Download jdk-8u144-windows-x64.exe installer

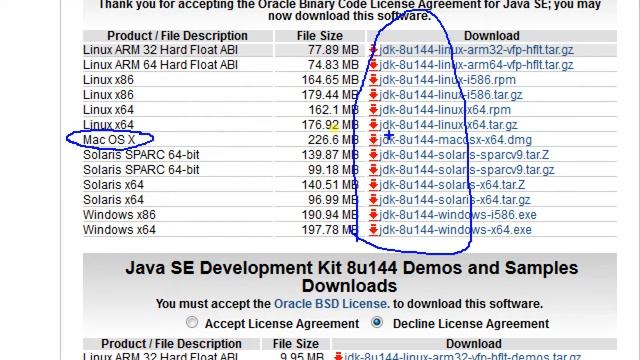tap(456, 230)
